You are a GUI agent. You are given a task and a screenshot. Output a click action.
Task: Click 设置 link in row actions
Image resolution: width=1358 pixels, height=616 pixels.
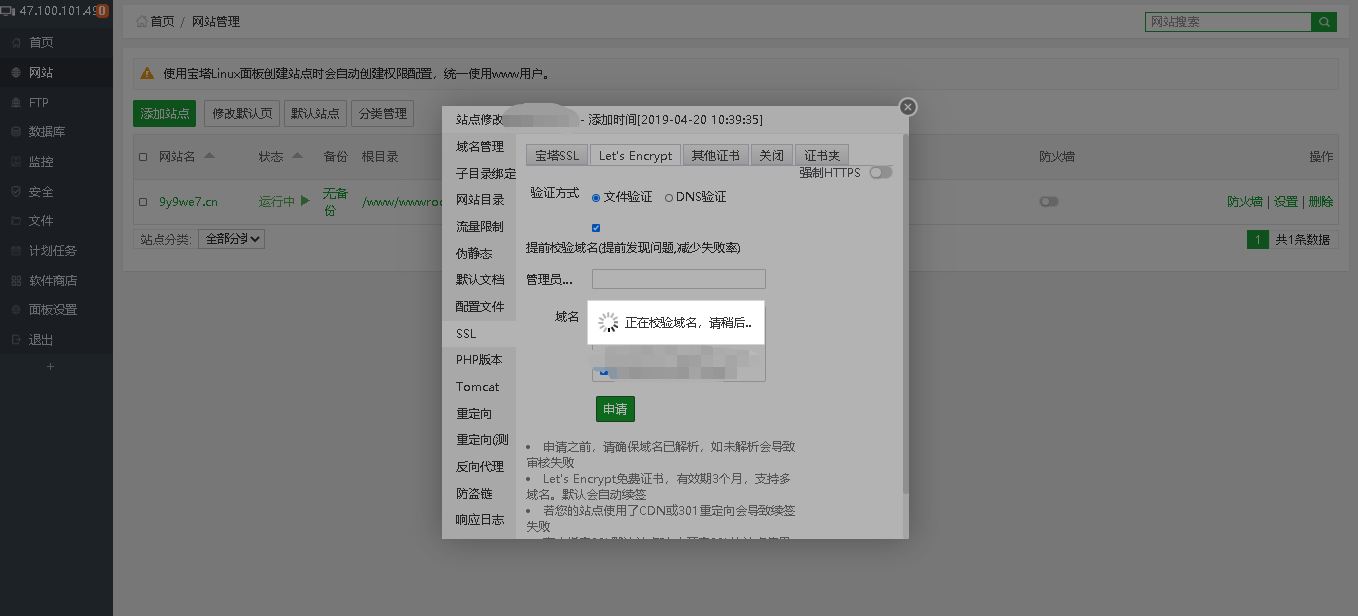click(1285, 202)
